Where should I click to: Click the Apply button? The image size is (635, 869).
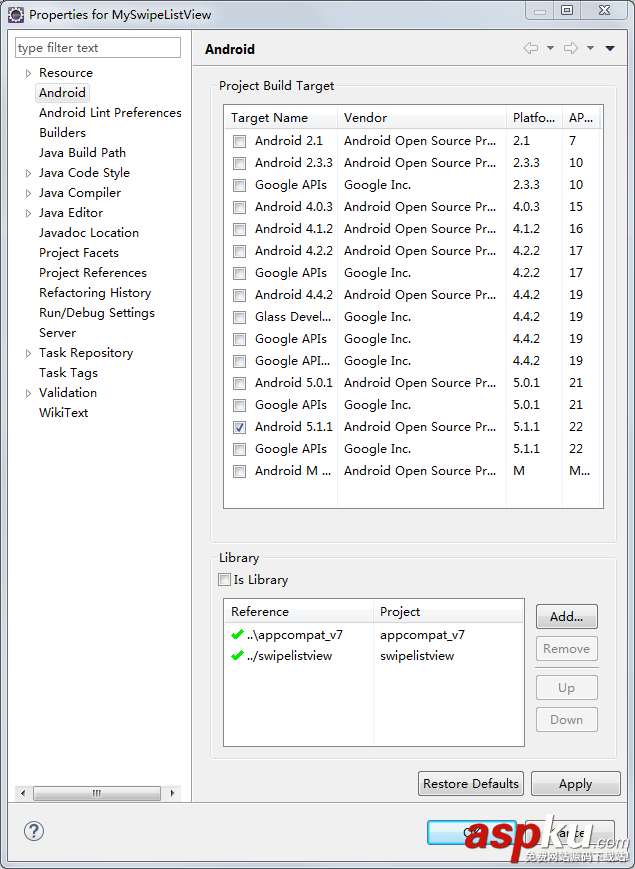[575, 783]
